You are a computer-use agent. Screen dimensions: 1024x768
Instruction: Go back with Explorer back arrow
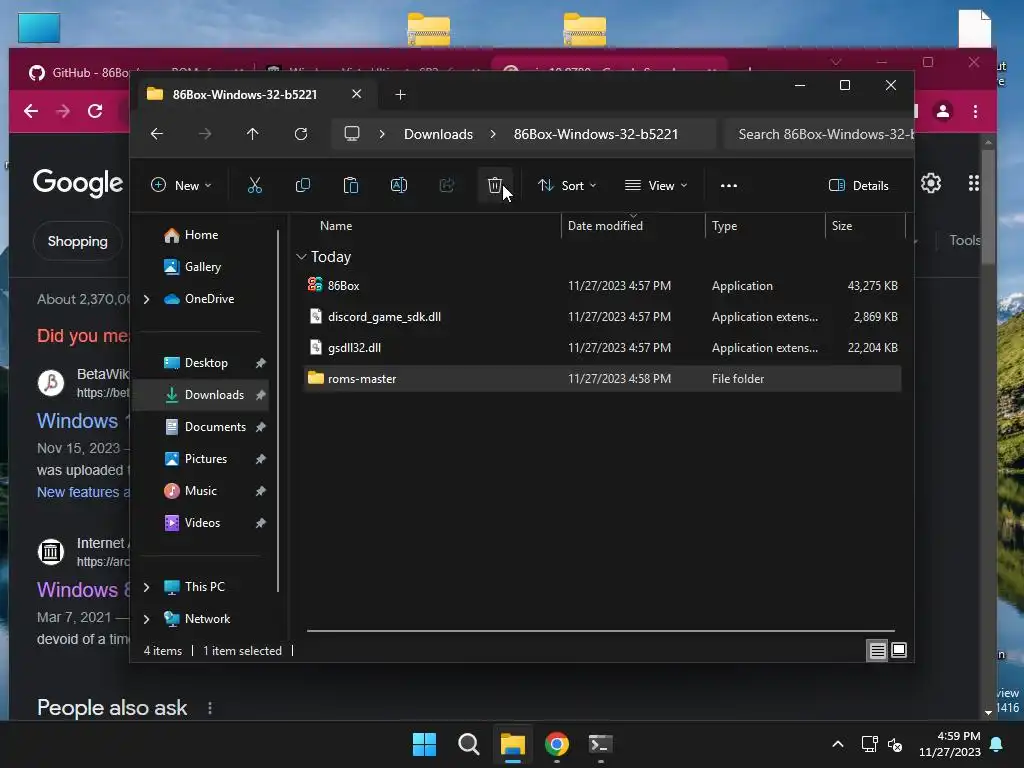[157, 134]
